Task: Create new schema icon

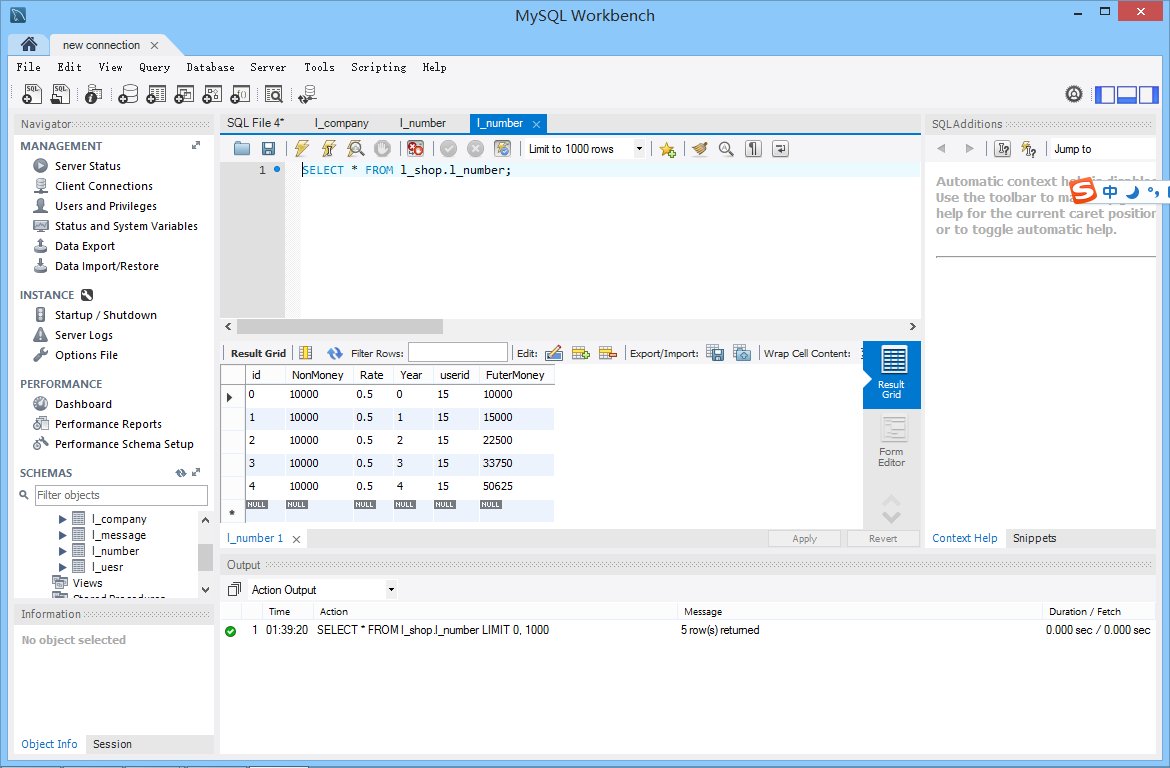Action: (x=128, y=94)
